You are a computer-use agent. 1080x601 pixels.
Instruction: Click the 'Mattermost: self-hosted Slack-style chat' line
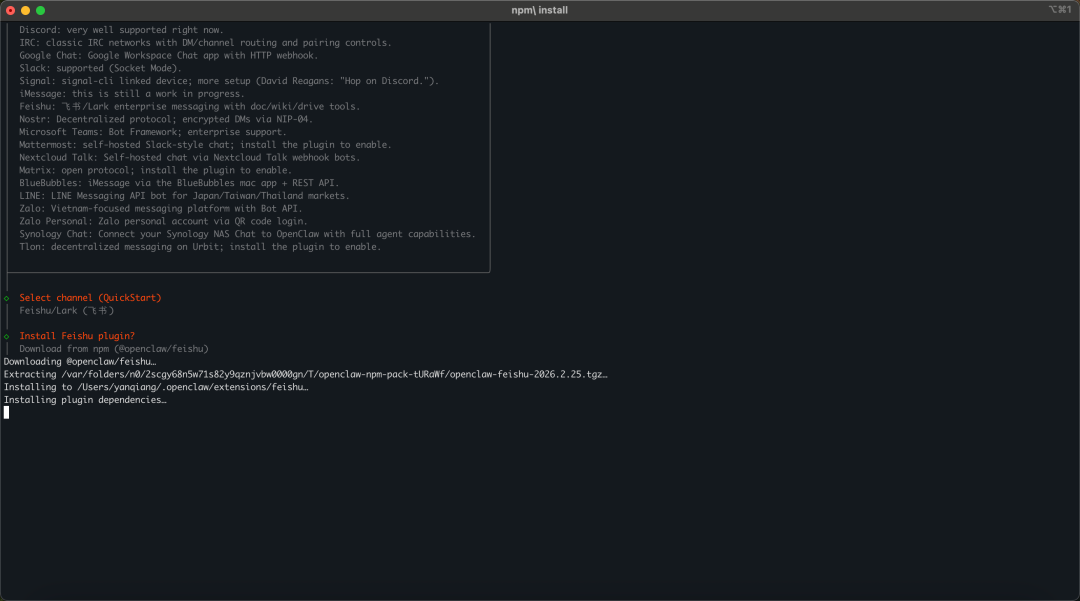click(205, 145)
